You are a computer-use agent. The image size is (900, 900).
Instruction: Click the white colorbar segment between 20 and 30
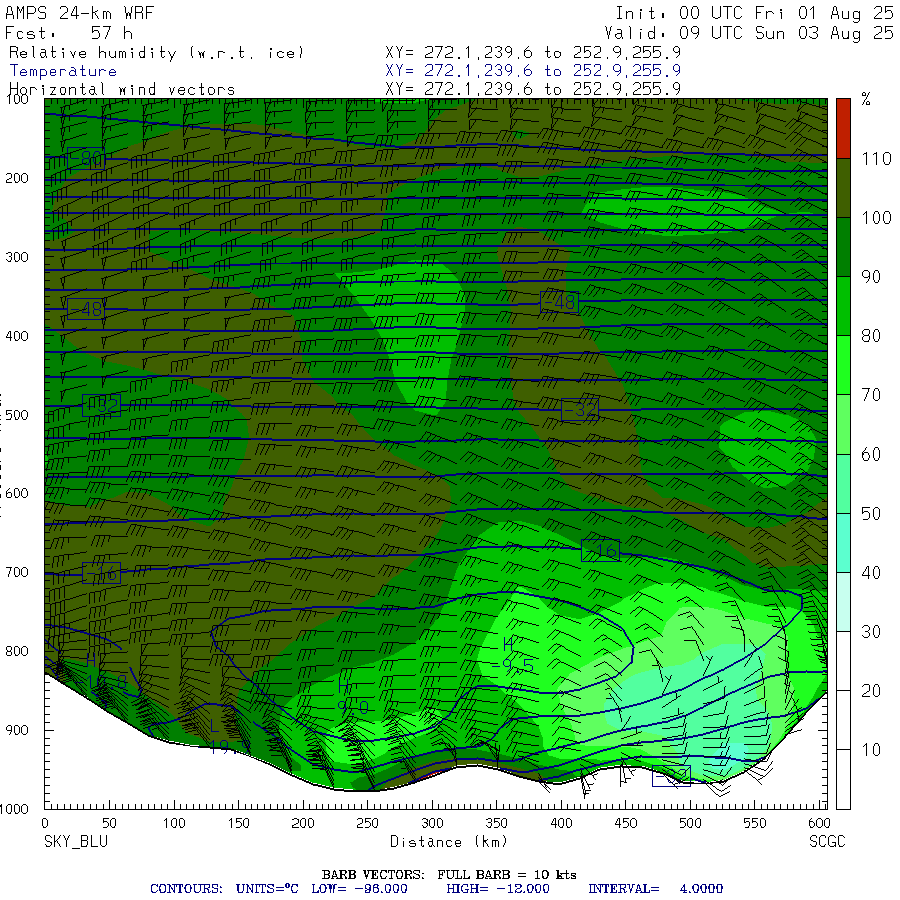843,661
